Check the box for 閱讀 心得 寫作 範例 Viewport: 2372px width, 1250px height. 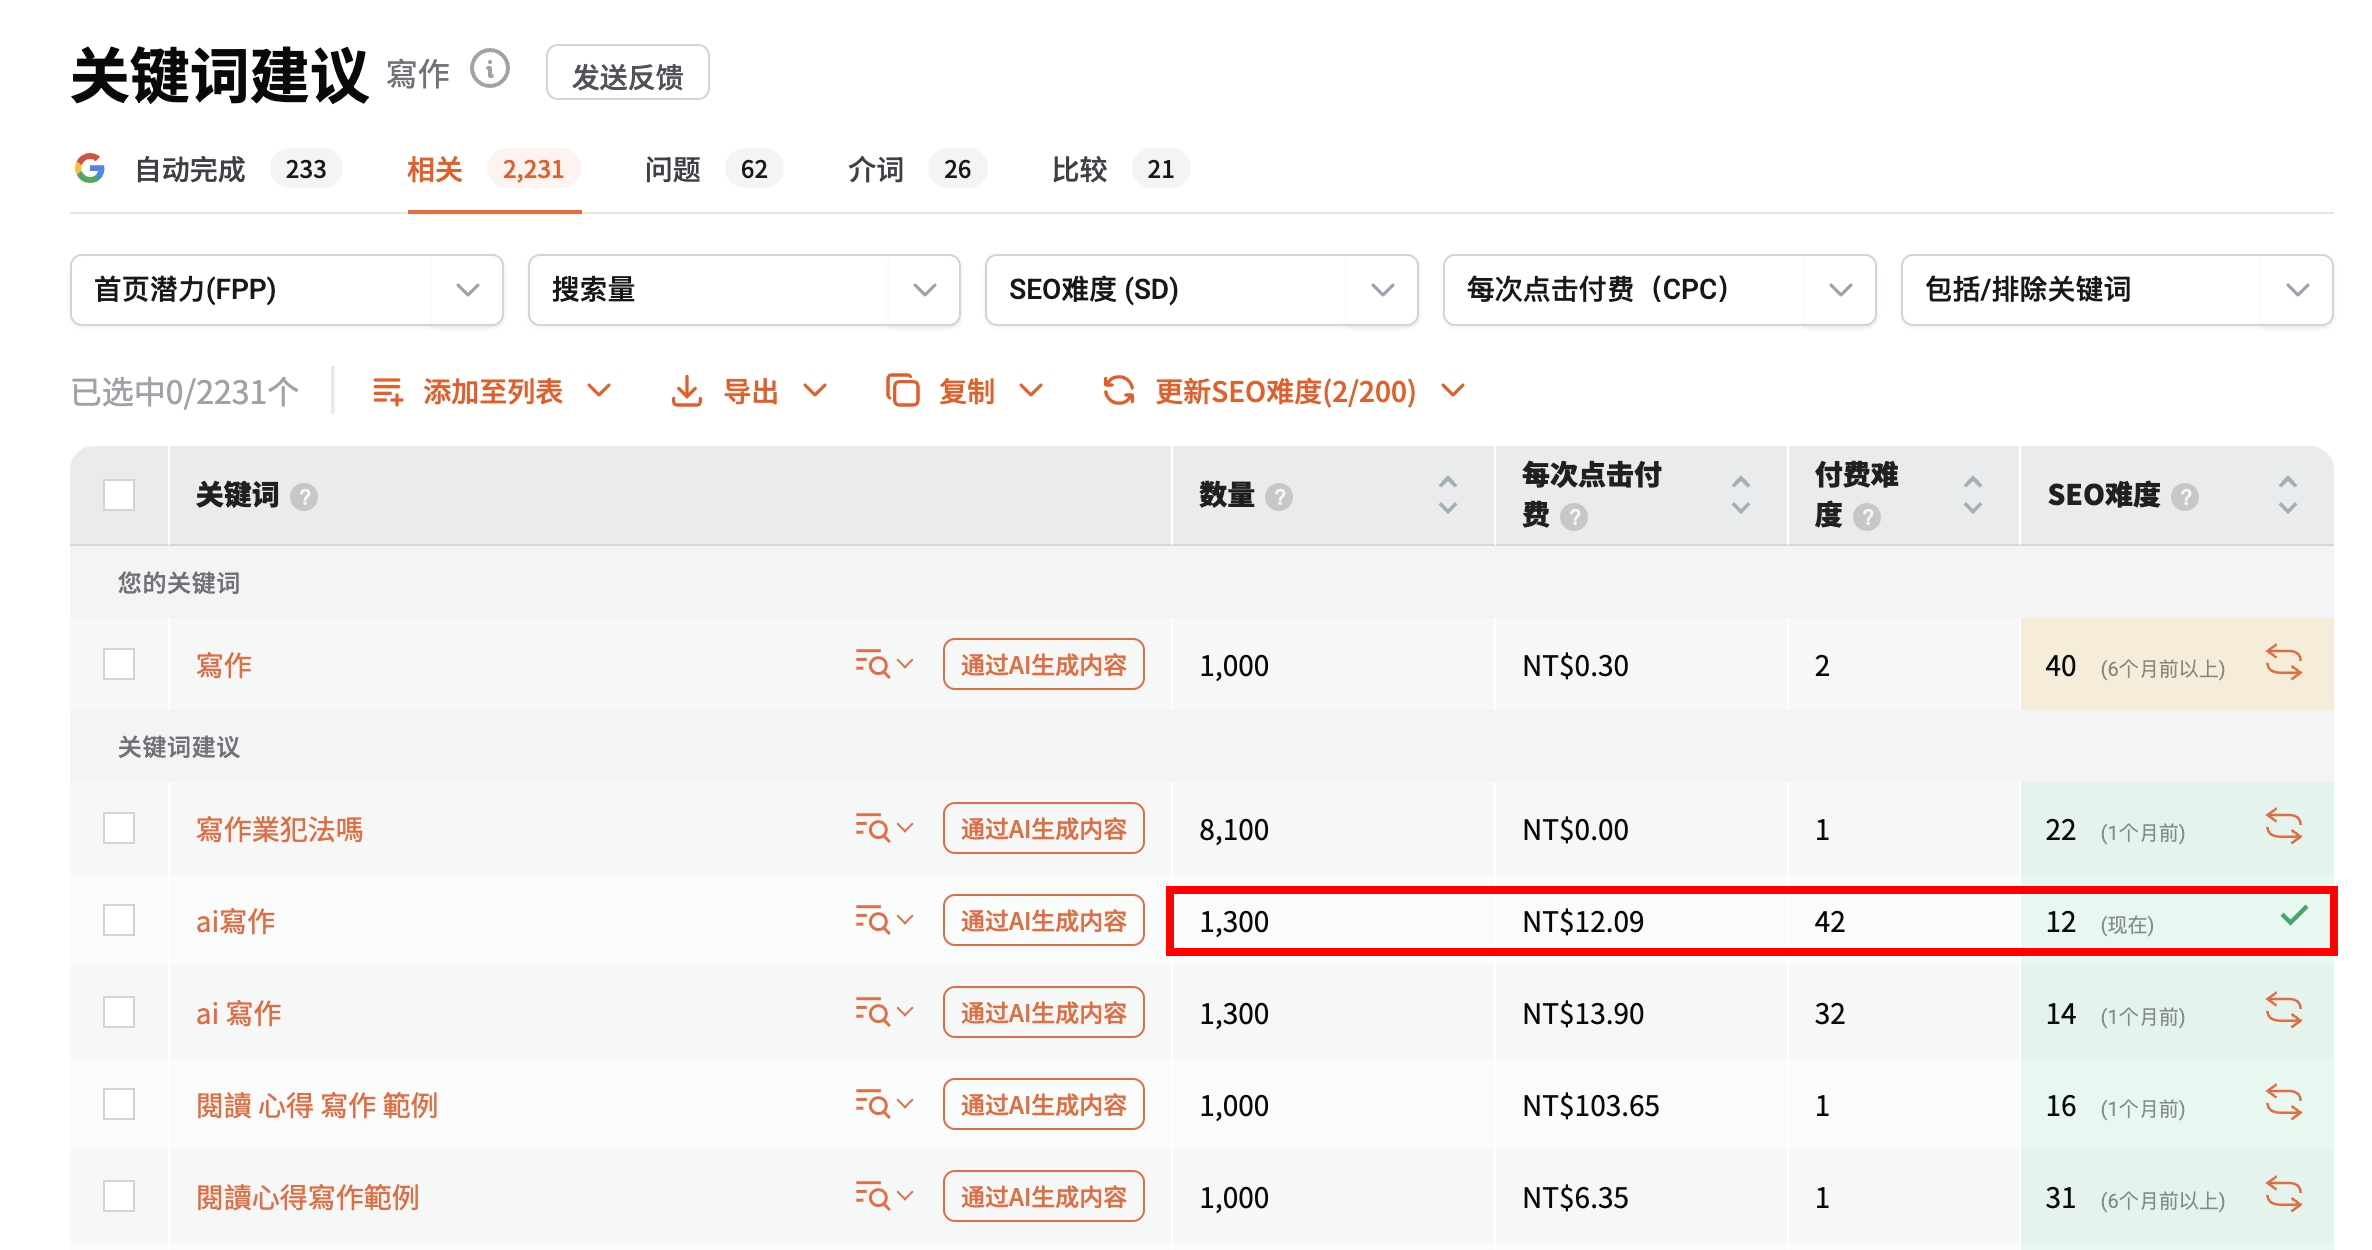pos(119,1104)
